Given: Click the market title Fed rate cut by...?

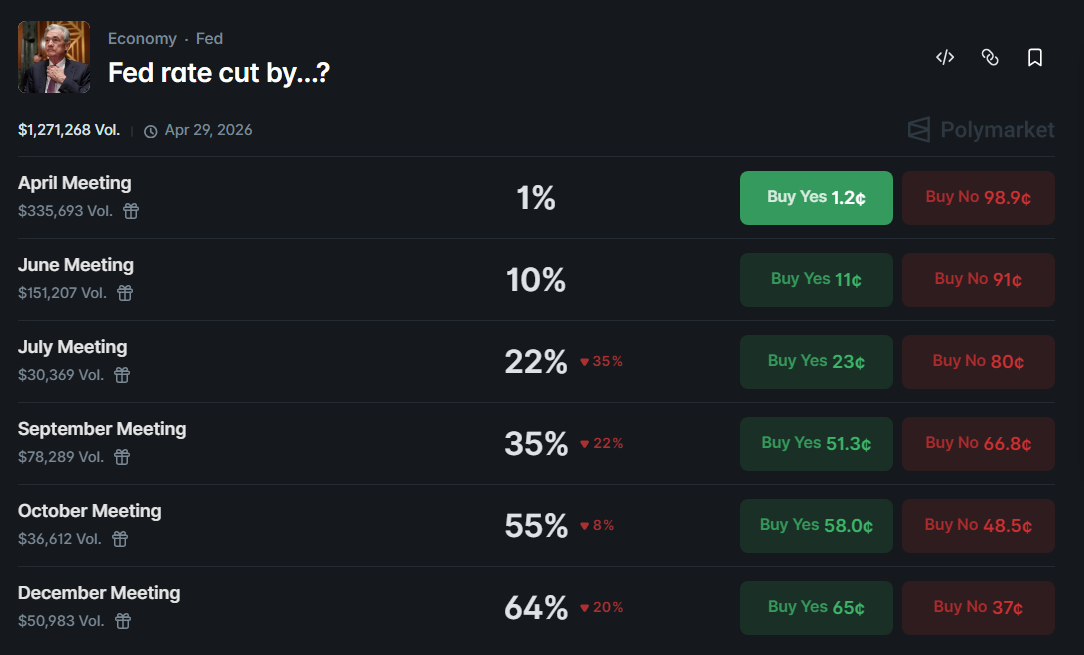Looking at the screenshot, I should point(218,72).
